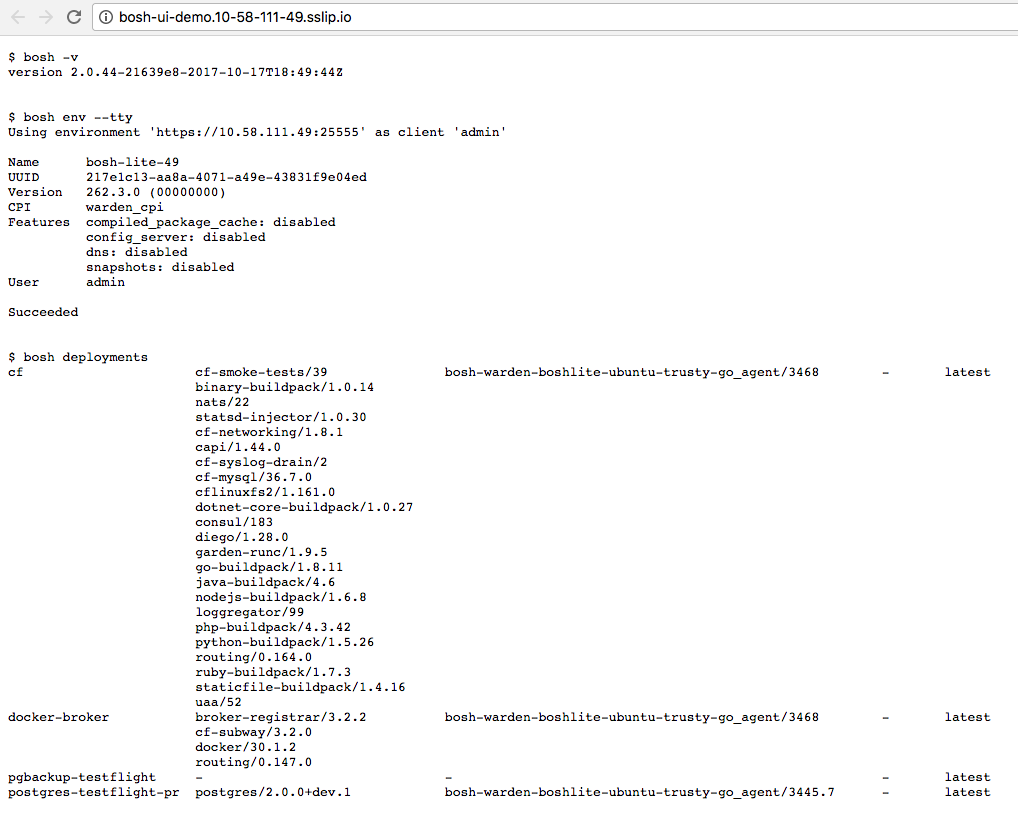Click the browser forward arrow
The width and height of the screenshot is (1018, 821).
pos(45,17)
